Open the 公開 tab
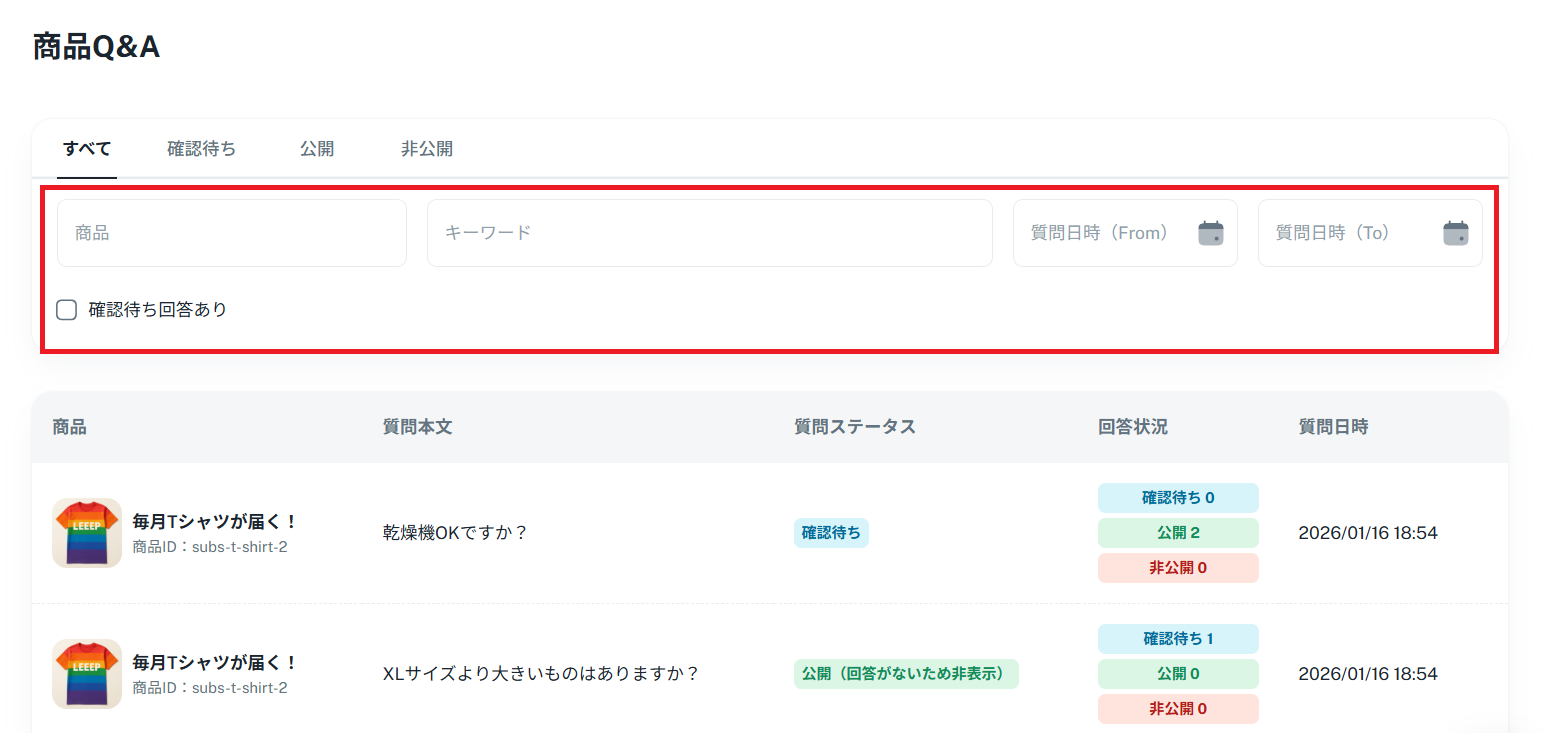This screenshot has width=1546, height=733. pos(317,149)
